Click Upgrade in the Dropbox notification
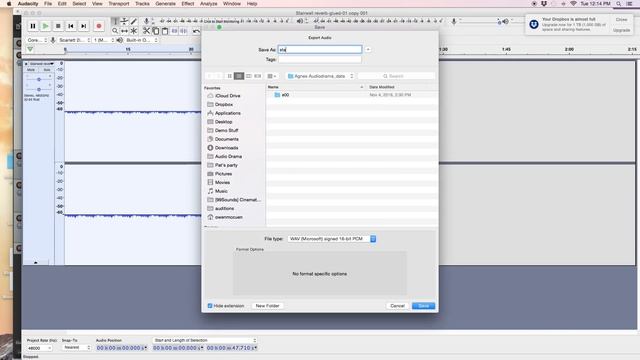This screenshot has height=360, width=640. 621,30
